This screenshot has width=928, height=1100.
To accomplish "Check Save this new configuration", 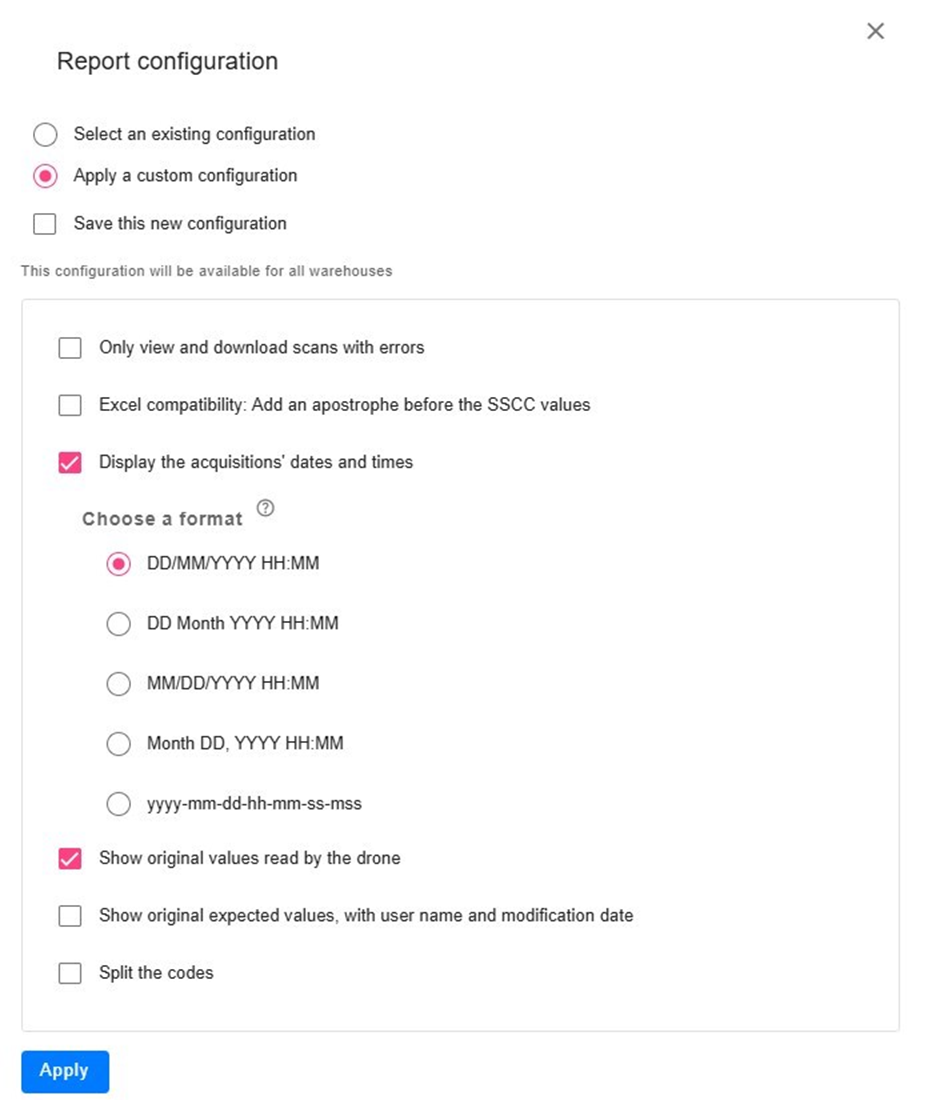I will (45, 224).
